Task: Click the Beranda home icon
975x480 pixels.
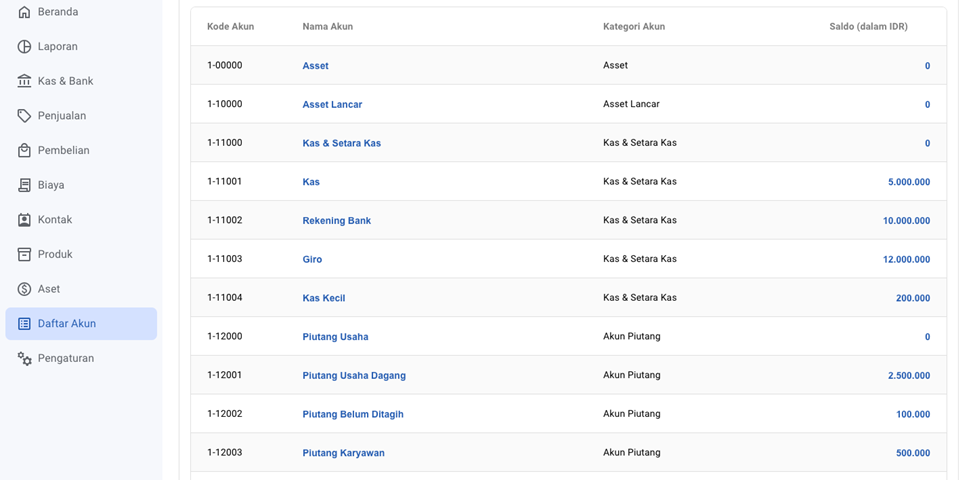Action: point(25,12)
